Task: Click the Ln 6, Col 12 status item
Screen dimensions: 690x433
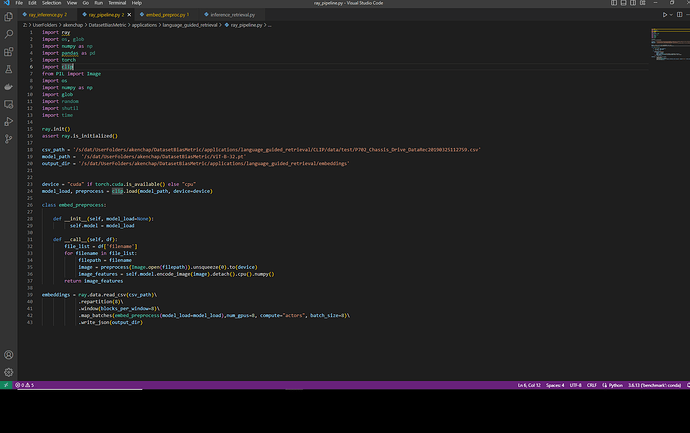Action: tap(529, 385)
